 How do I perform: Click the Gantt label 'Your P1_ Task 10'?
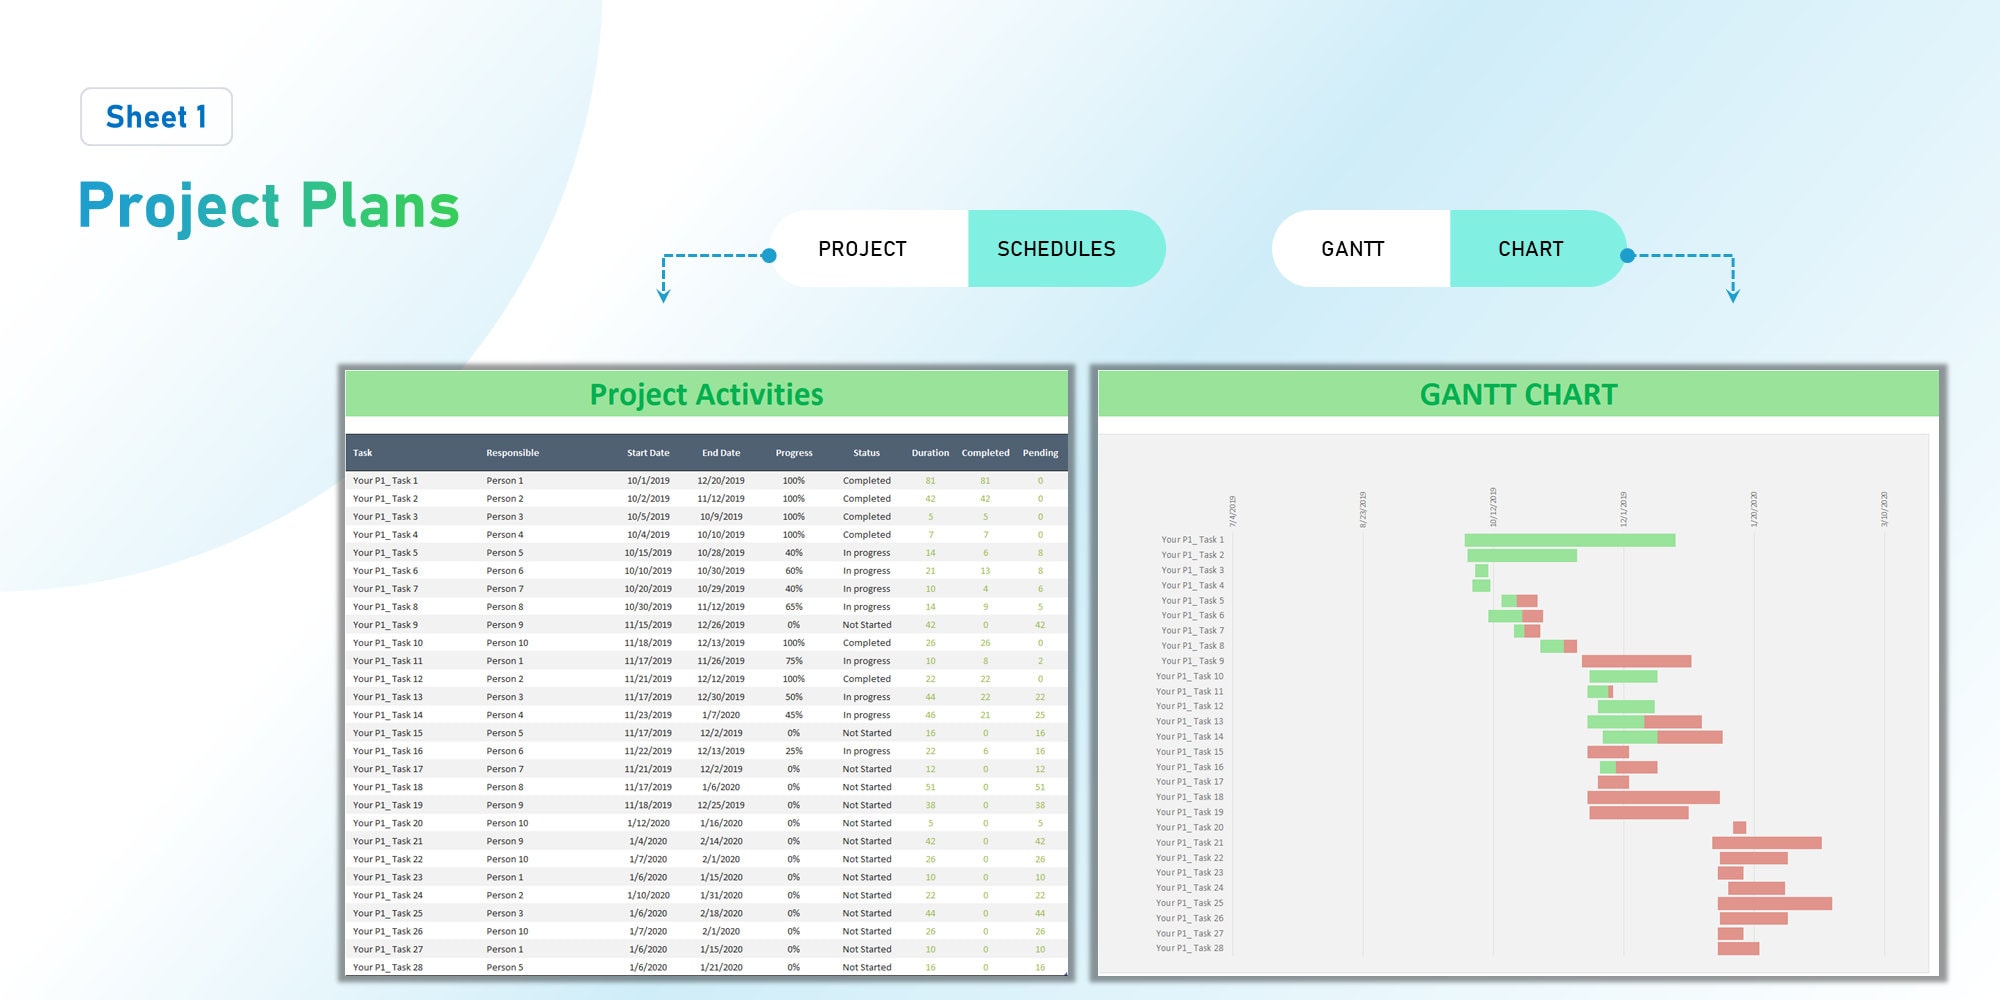tap(1189, 676)
